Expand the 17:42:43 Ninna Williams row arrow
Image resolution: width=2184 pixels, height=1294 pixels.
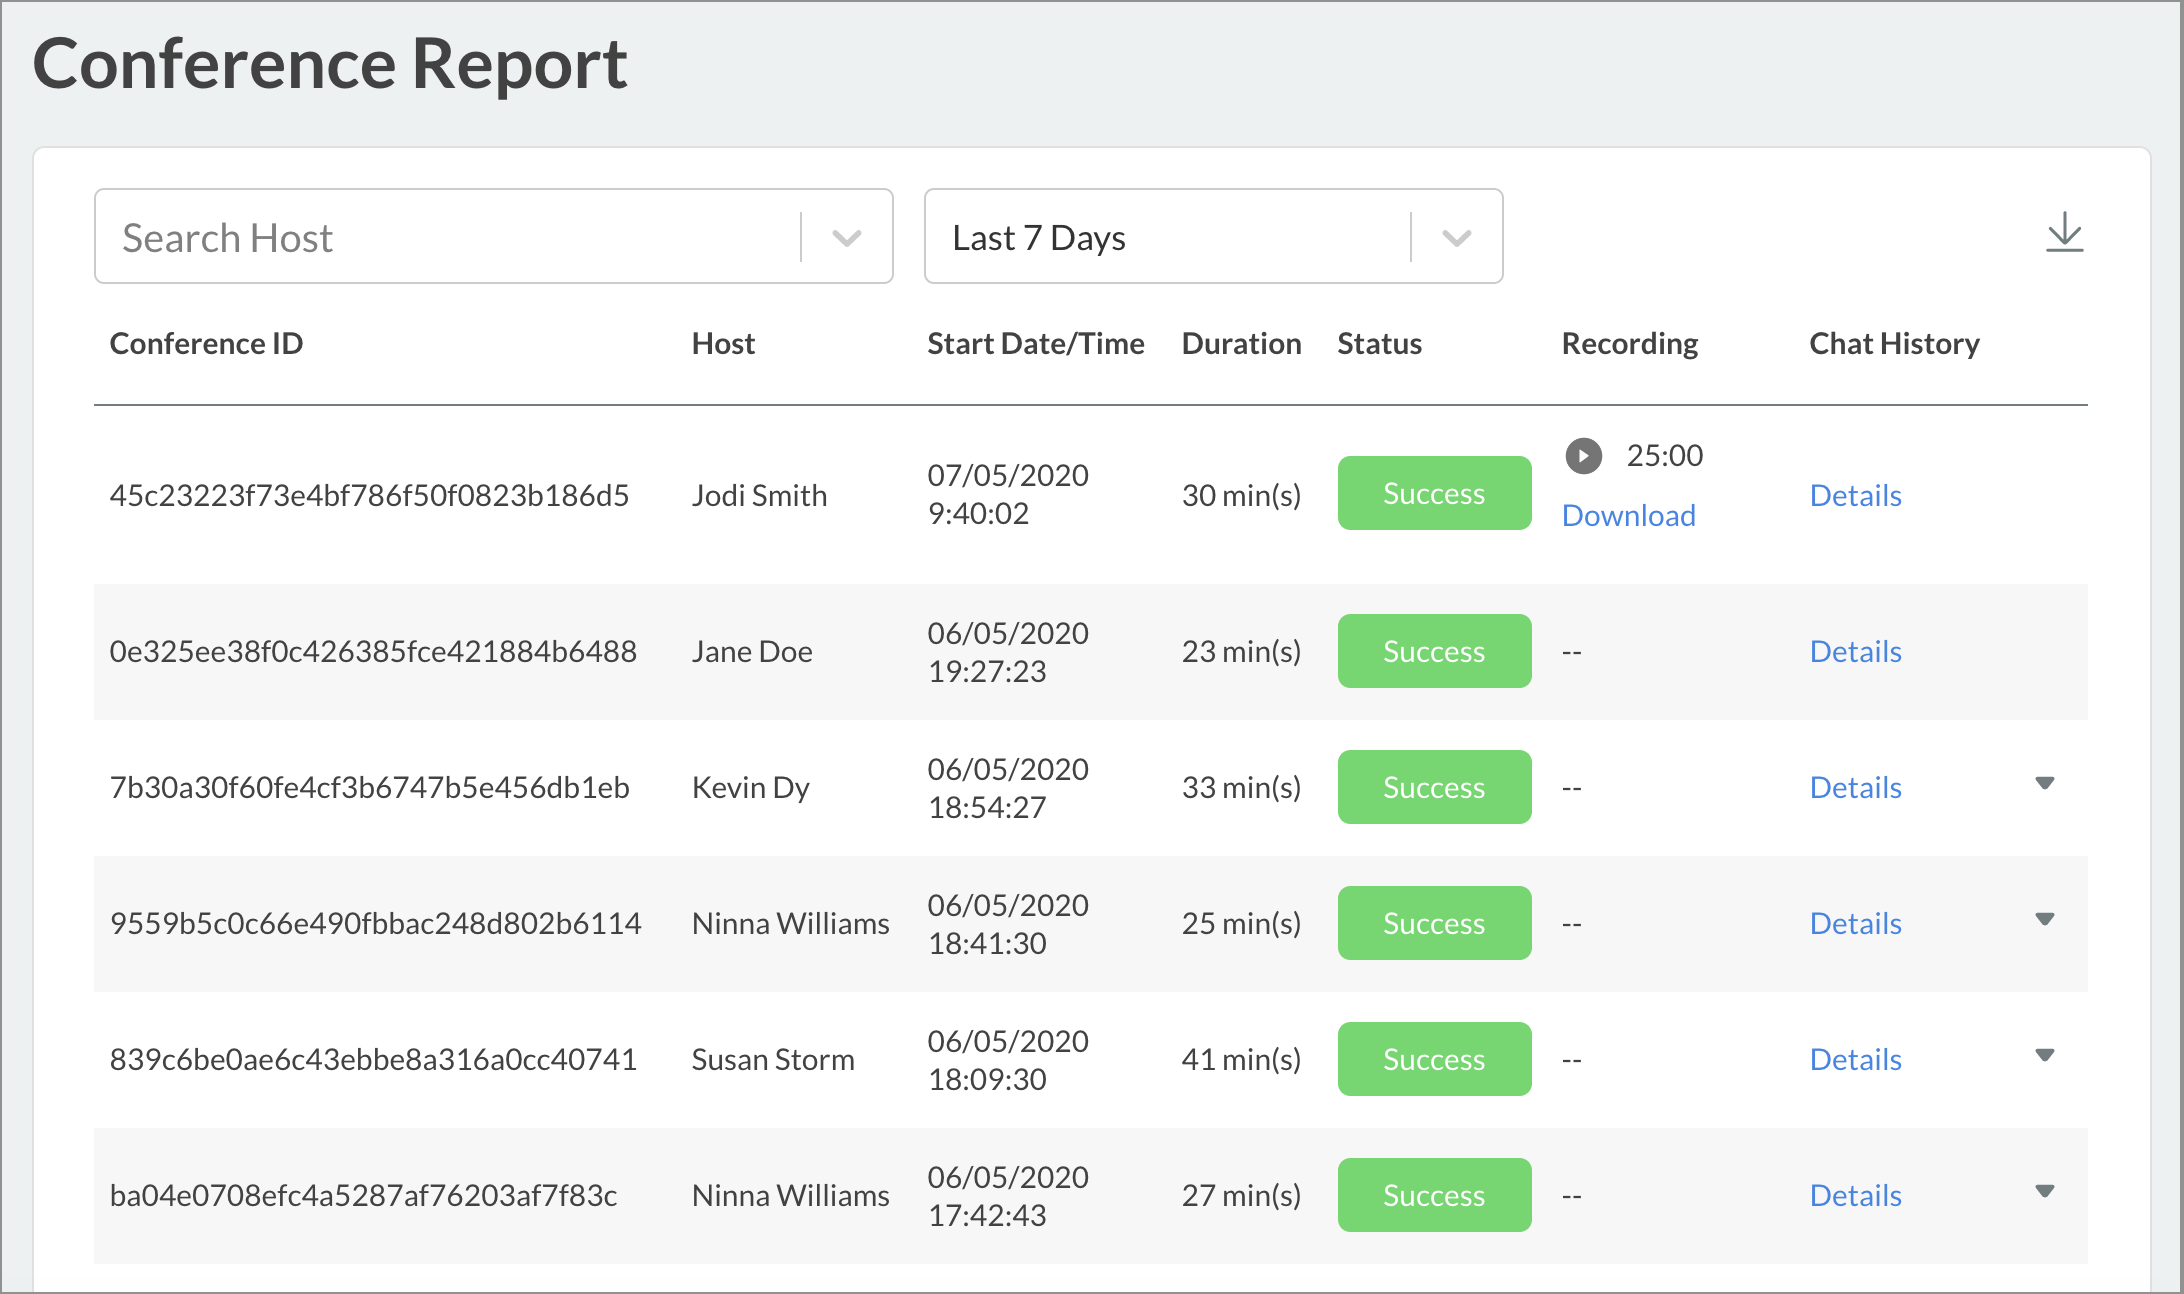2044,1192
